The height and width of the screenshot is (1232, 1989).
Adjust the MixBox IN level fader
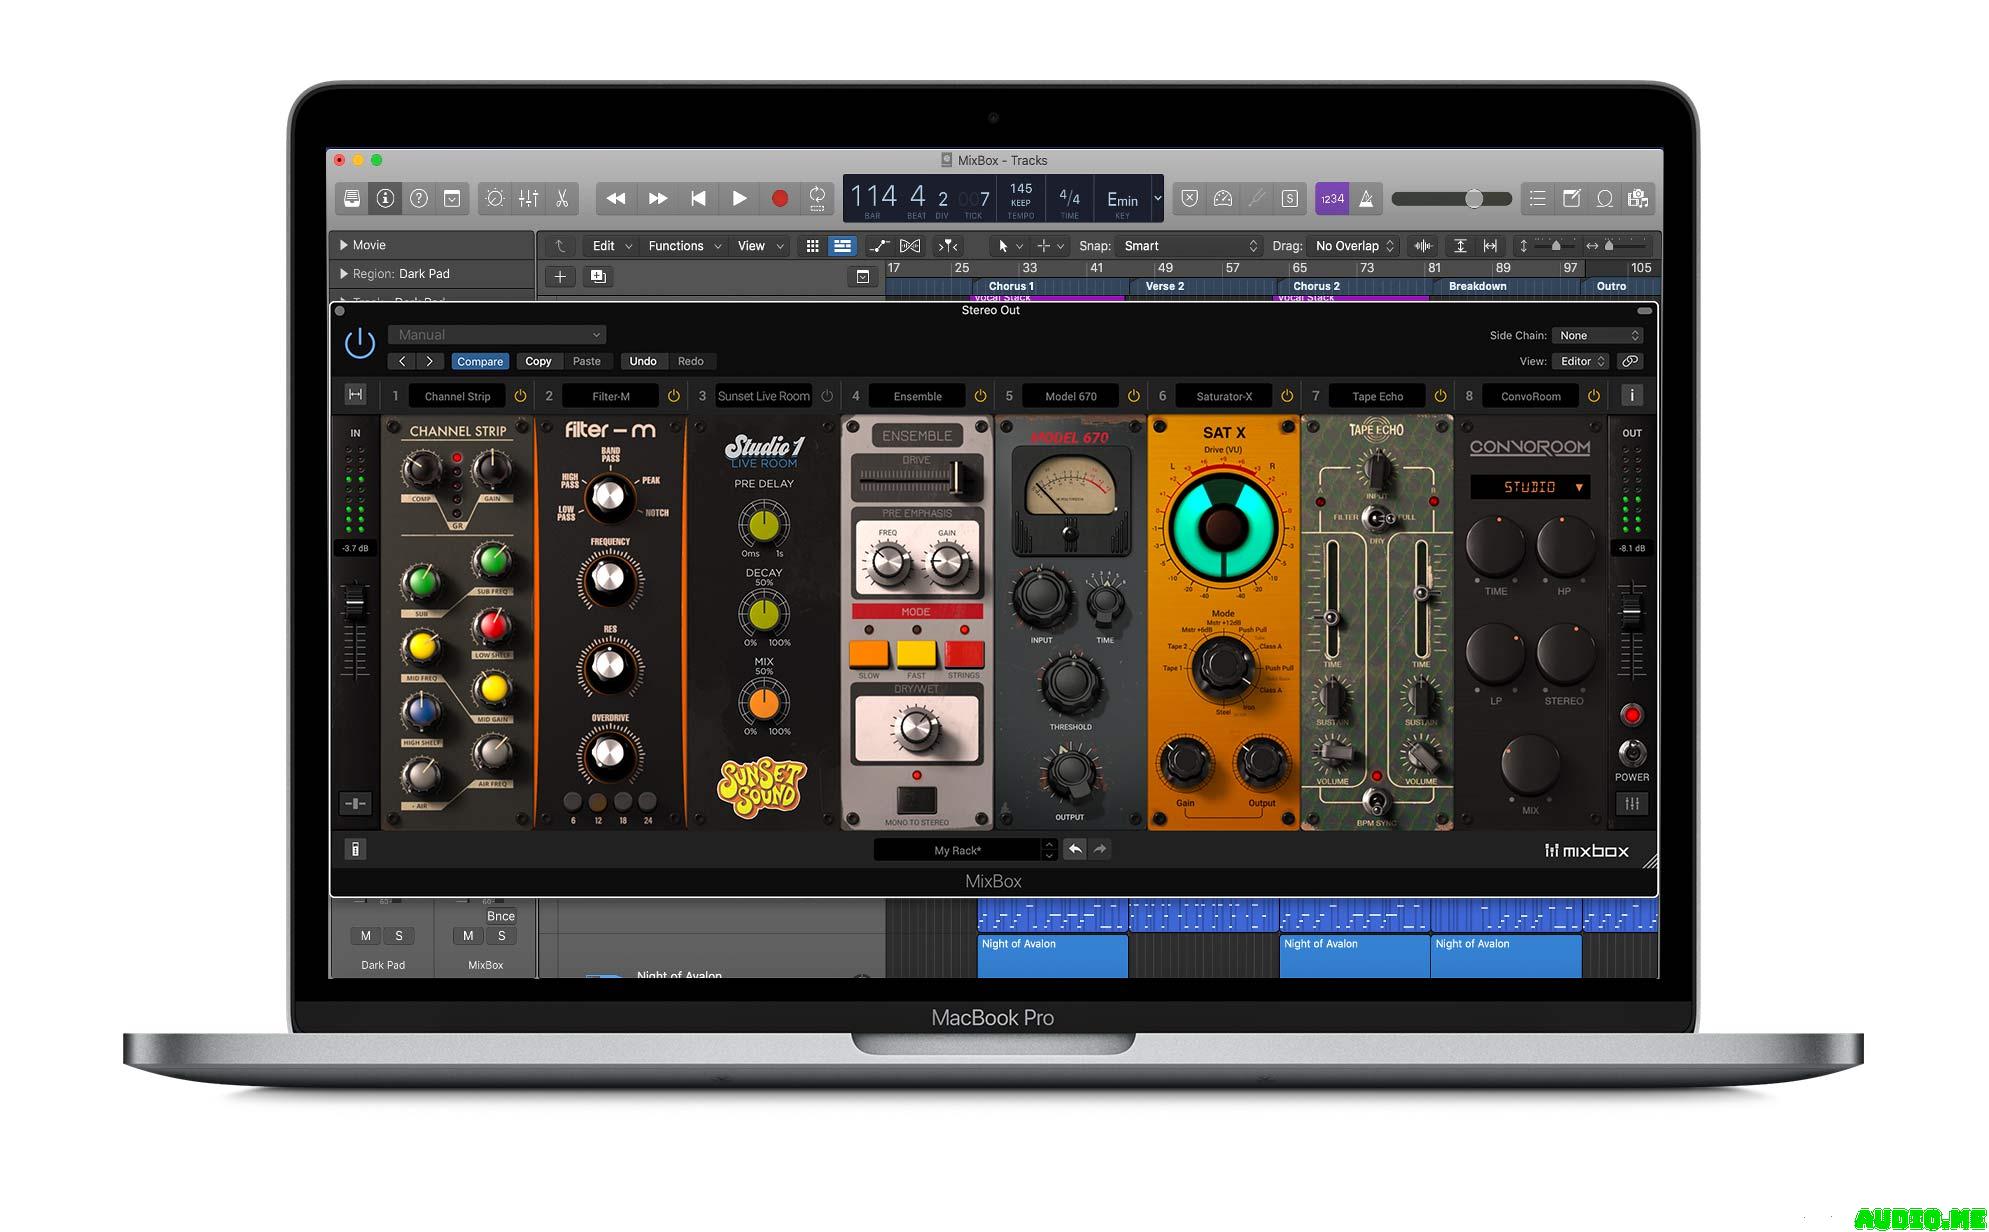pos(354,603)
